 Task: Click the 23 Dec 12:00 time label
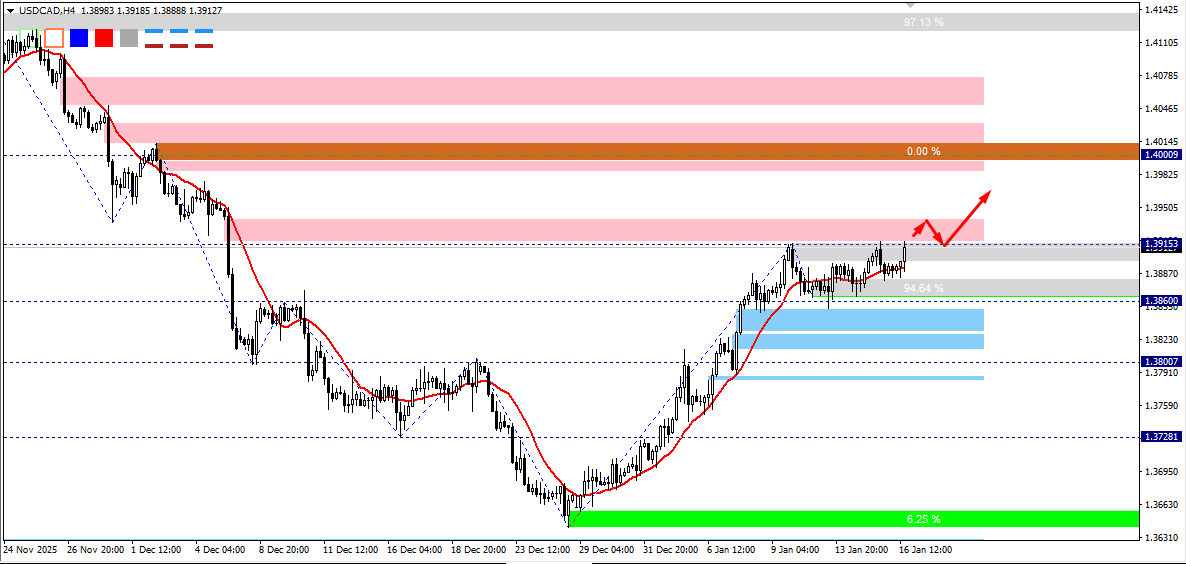click(x=543, y=550)
